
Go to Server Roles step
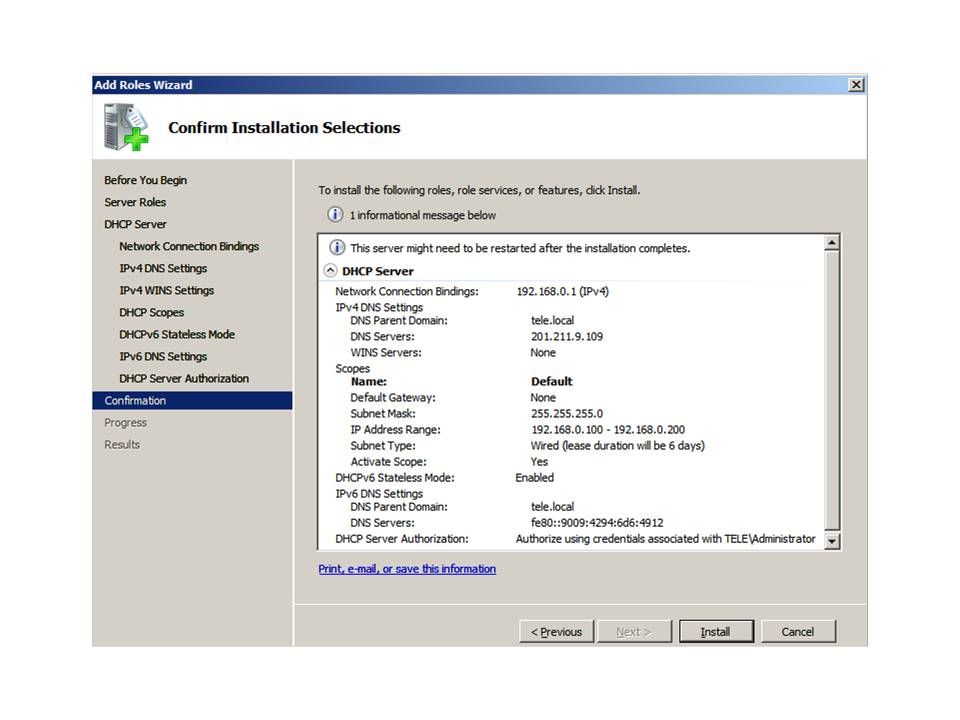pos(135,202)
